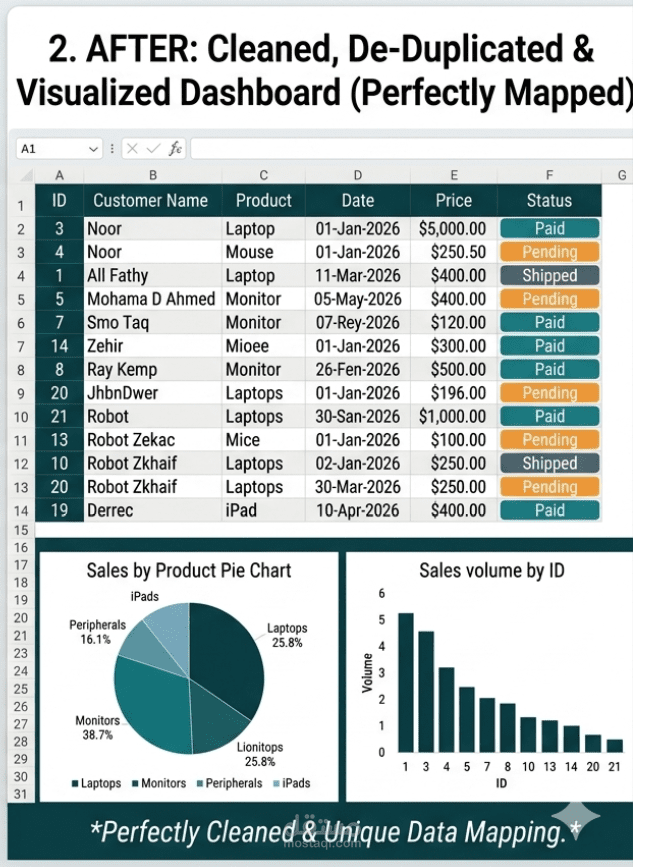
Task: Click the Customer Name header cell
Action: (x=153, y=200)
